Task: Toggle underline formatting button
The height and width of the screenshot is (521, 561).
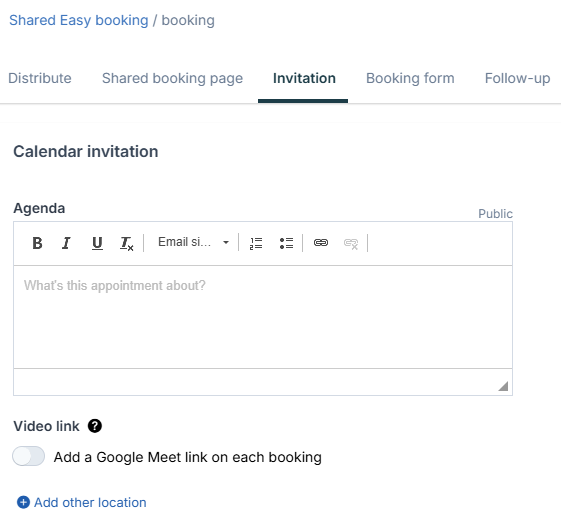Action: coord(97,243)
